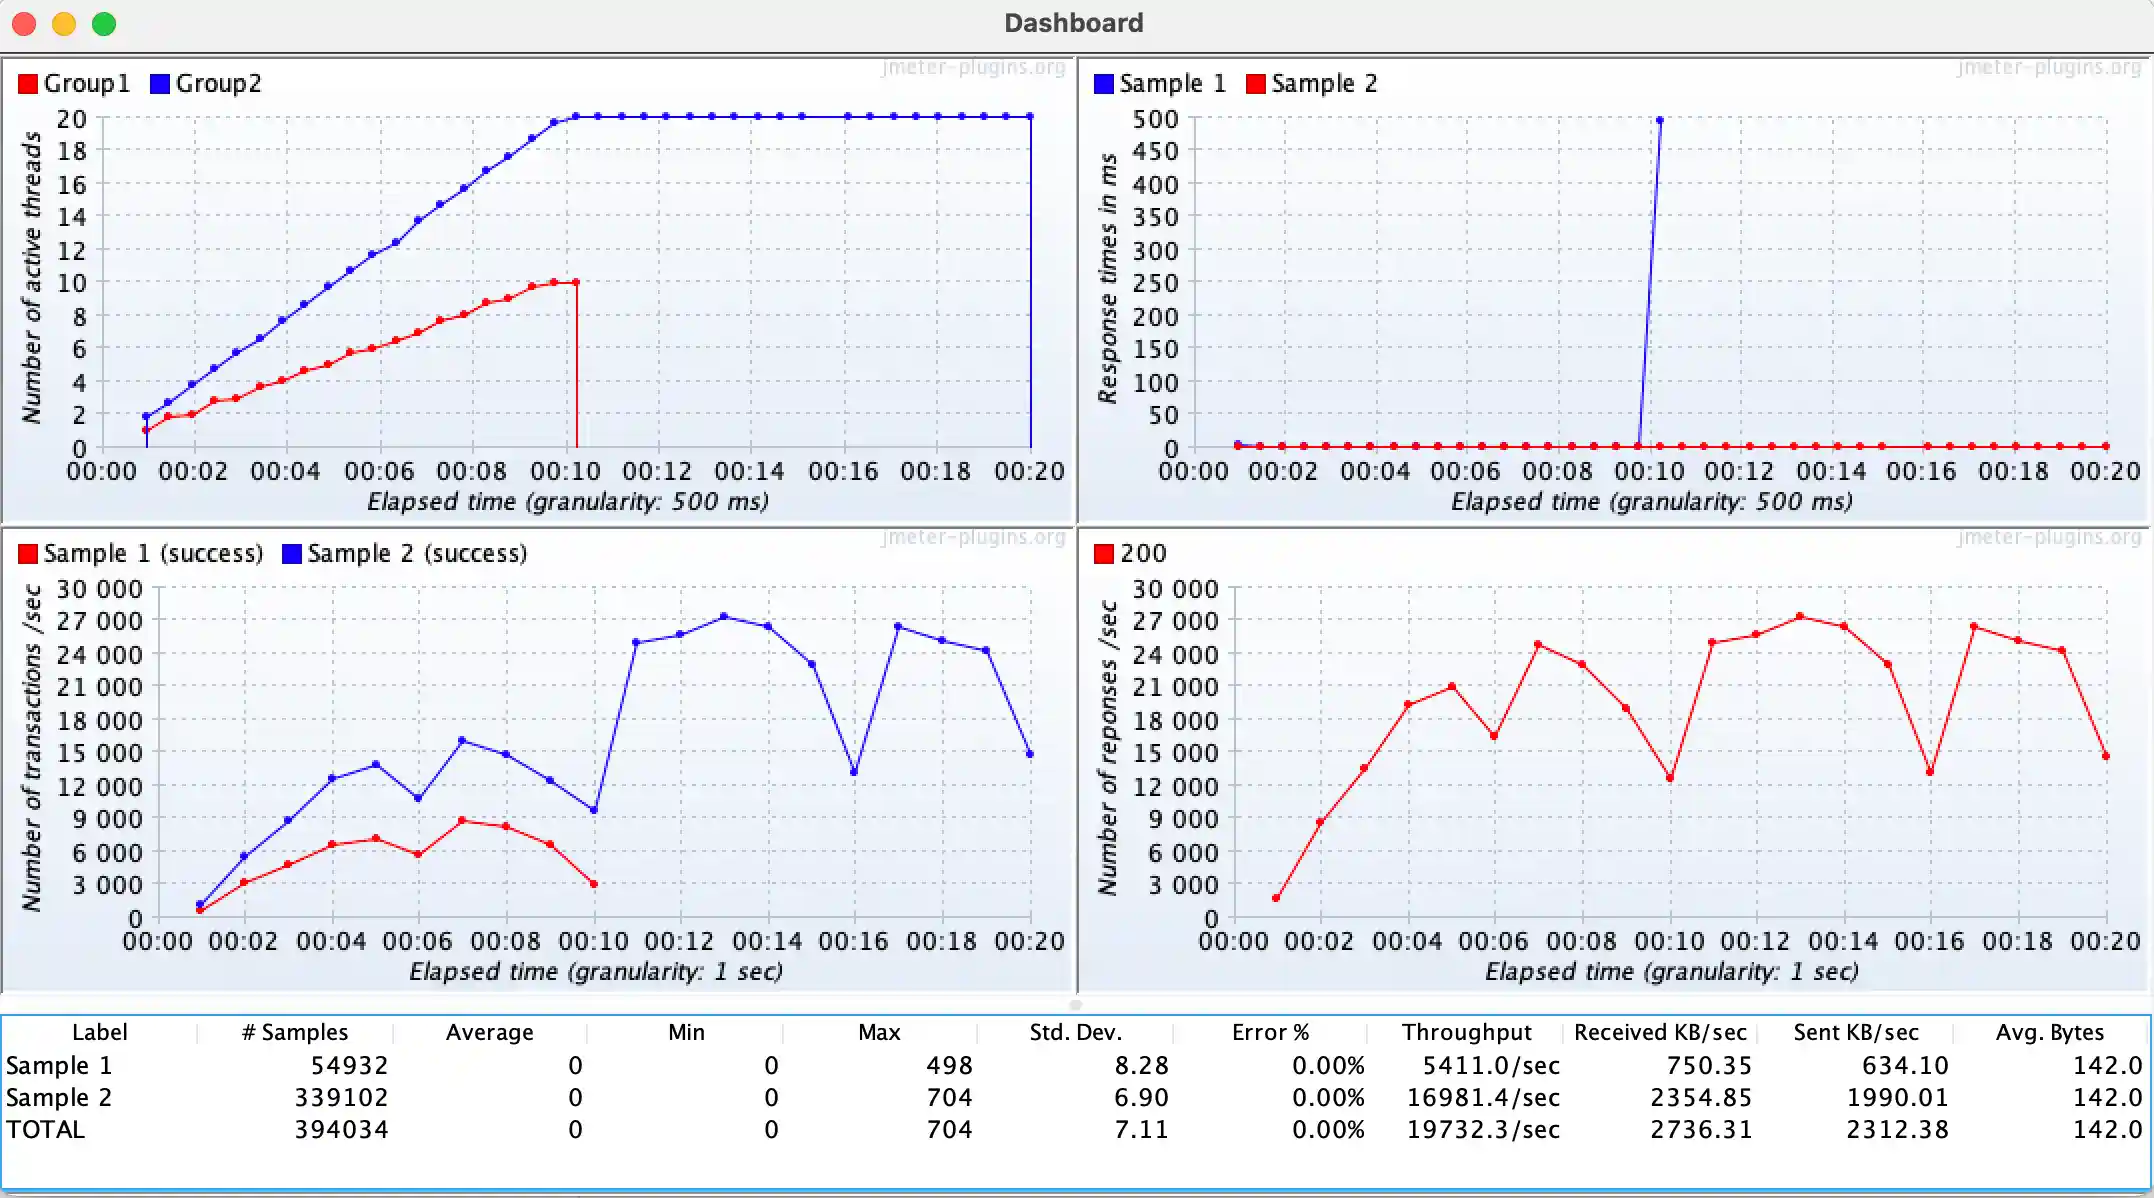Click the Dashboard window title
This screenshot has height=1198, width=2154.
pyautogui.click(x=1074, y=23)
